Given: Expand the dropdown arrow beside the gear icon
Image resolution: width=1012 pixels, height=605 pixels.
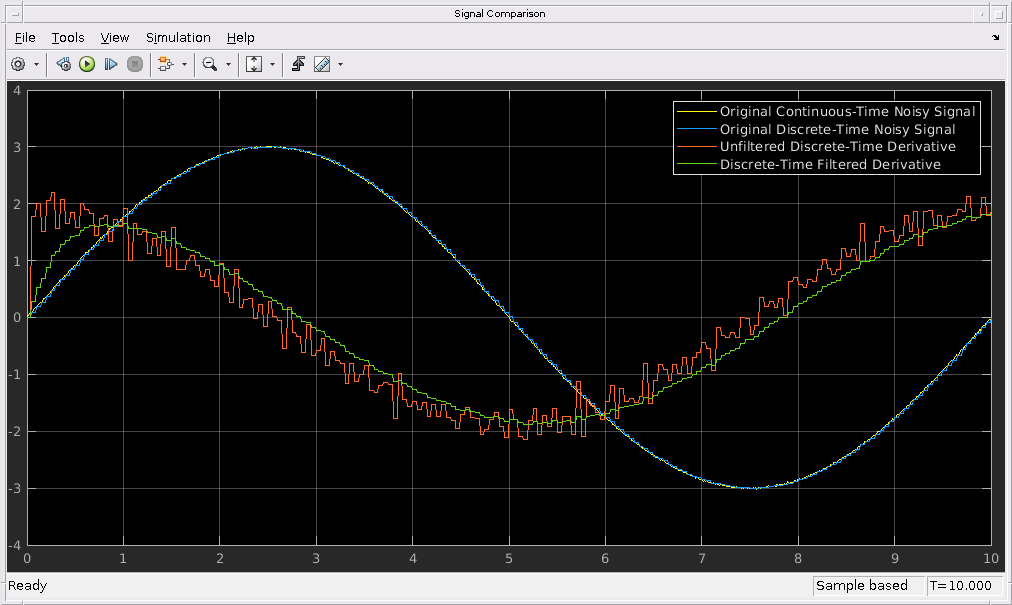Looking at the screenshot, I should tap(37, 64).
